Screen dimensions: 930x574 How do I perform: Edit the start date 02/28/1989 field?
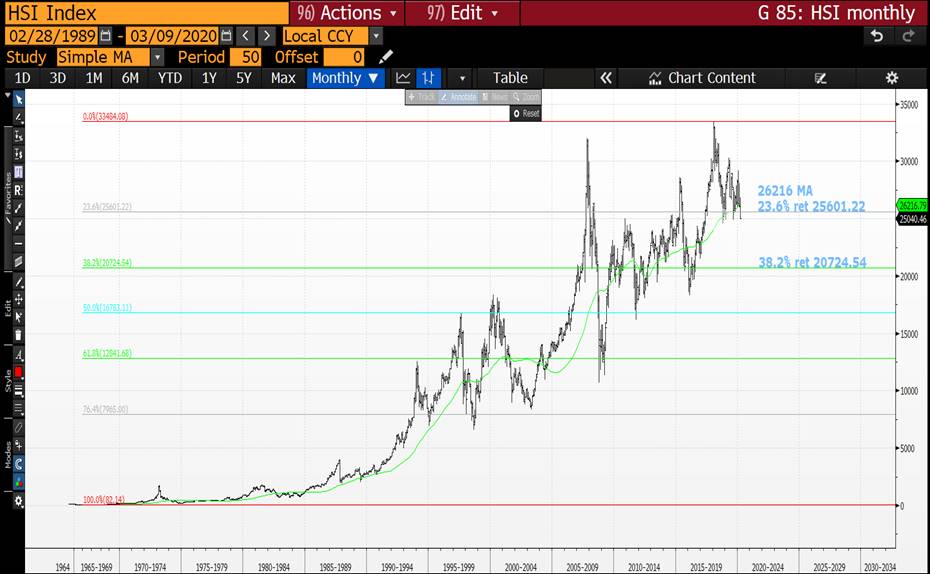coord(52,36)
